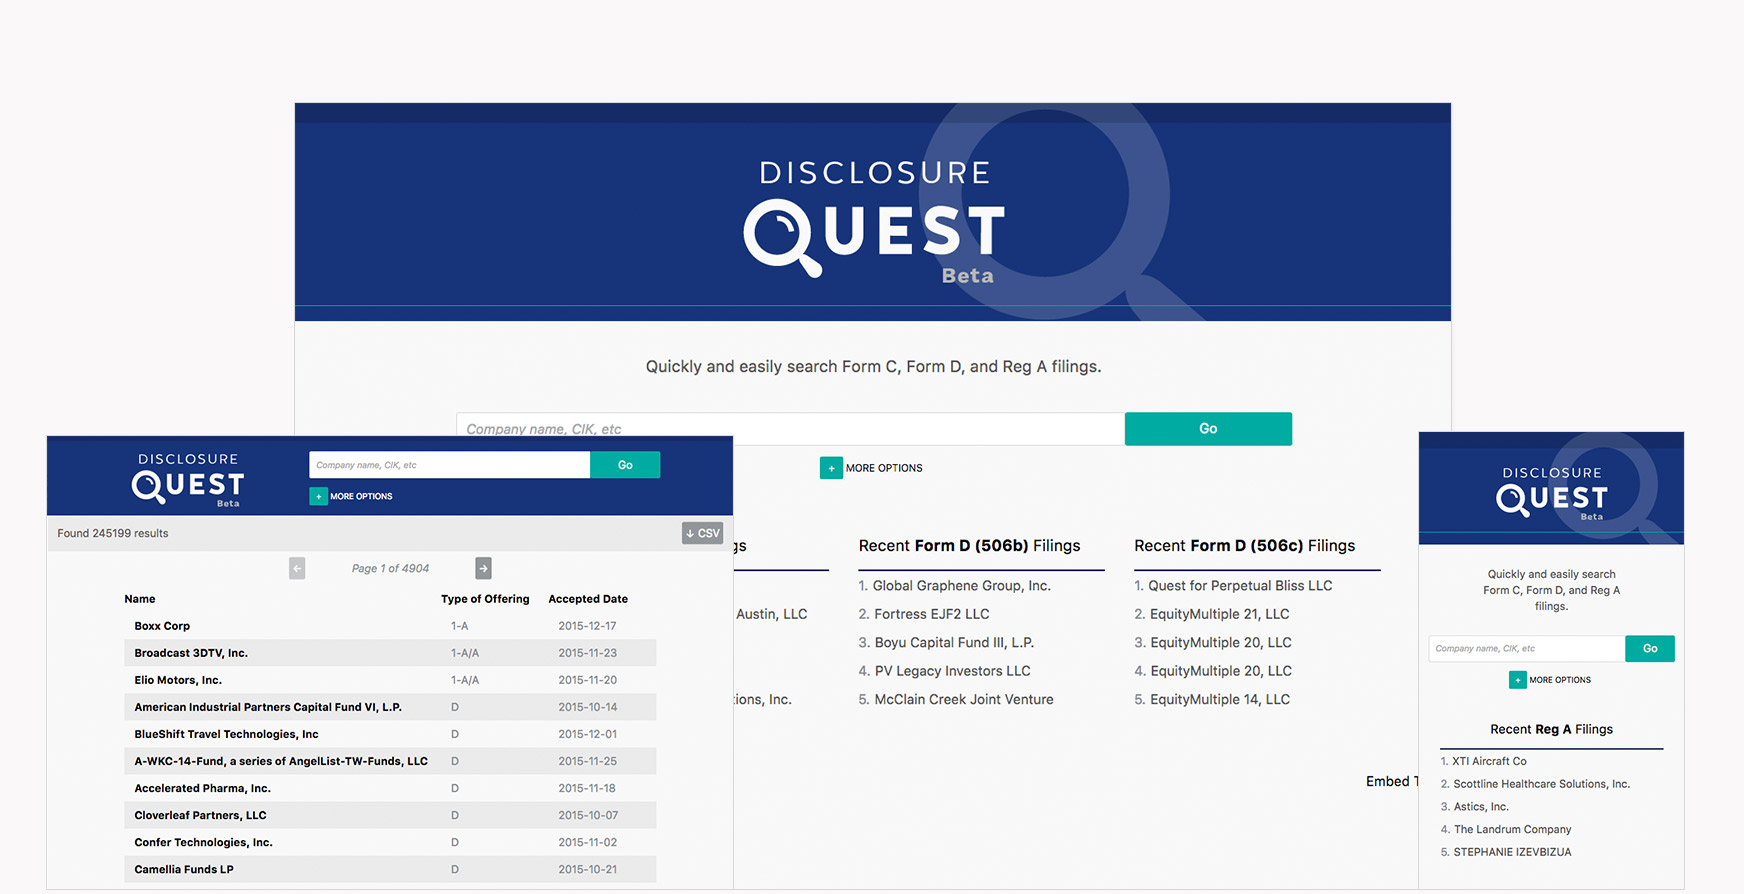Screen dimensions: 1744x894
Task: Open The Landrum Company link
Action: point(1512,829)
